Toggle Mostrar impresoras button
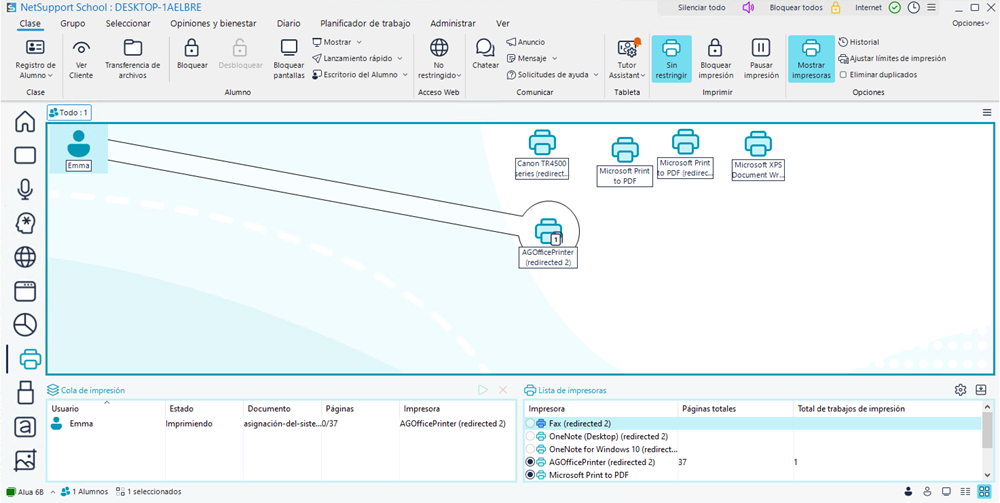 (x=811, y=59)
